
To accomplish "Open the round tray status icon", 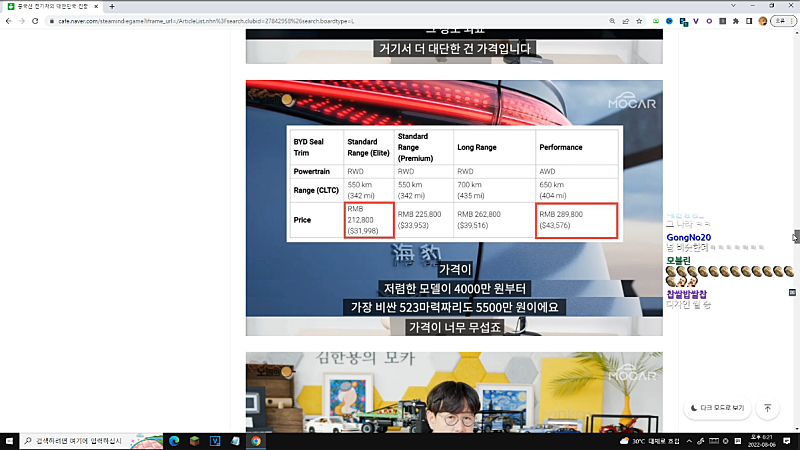I will 726,441.
